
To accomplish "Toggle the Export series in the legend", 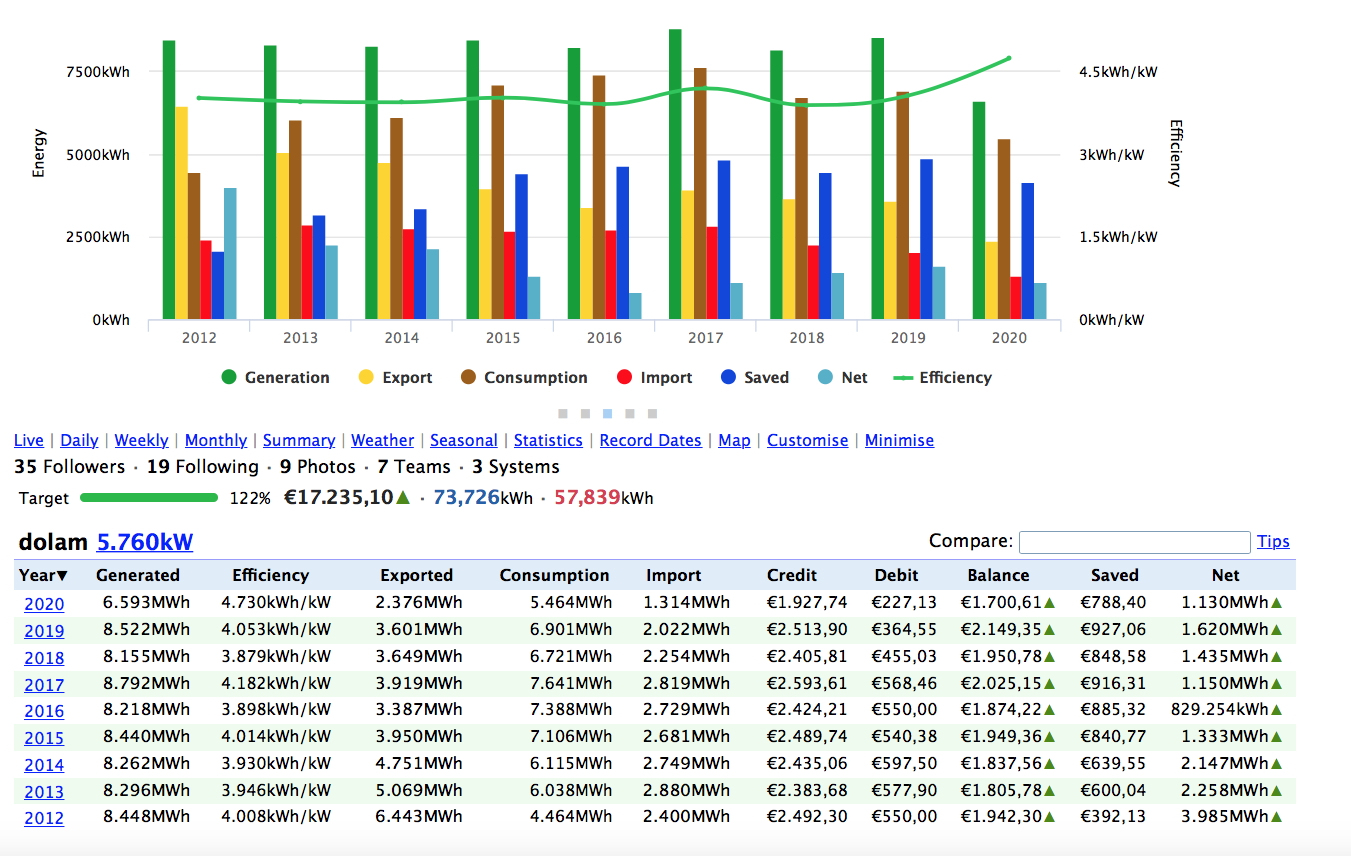I will 395,378.
